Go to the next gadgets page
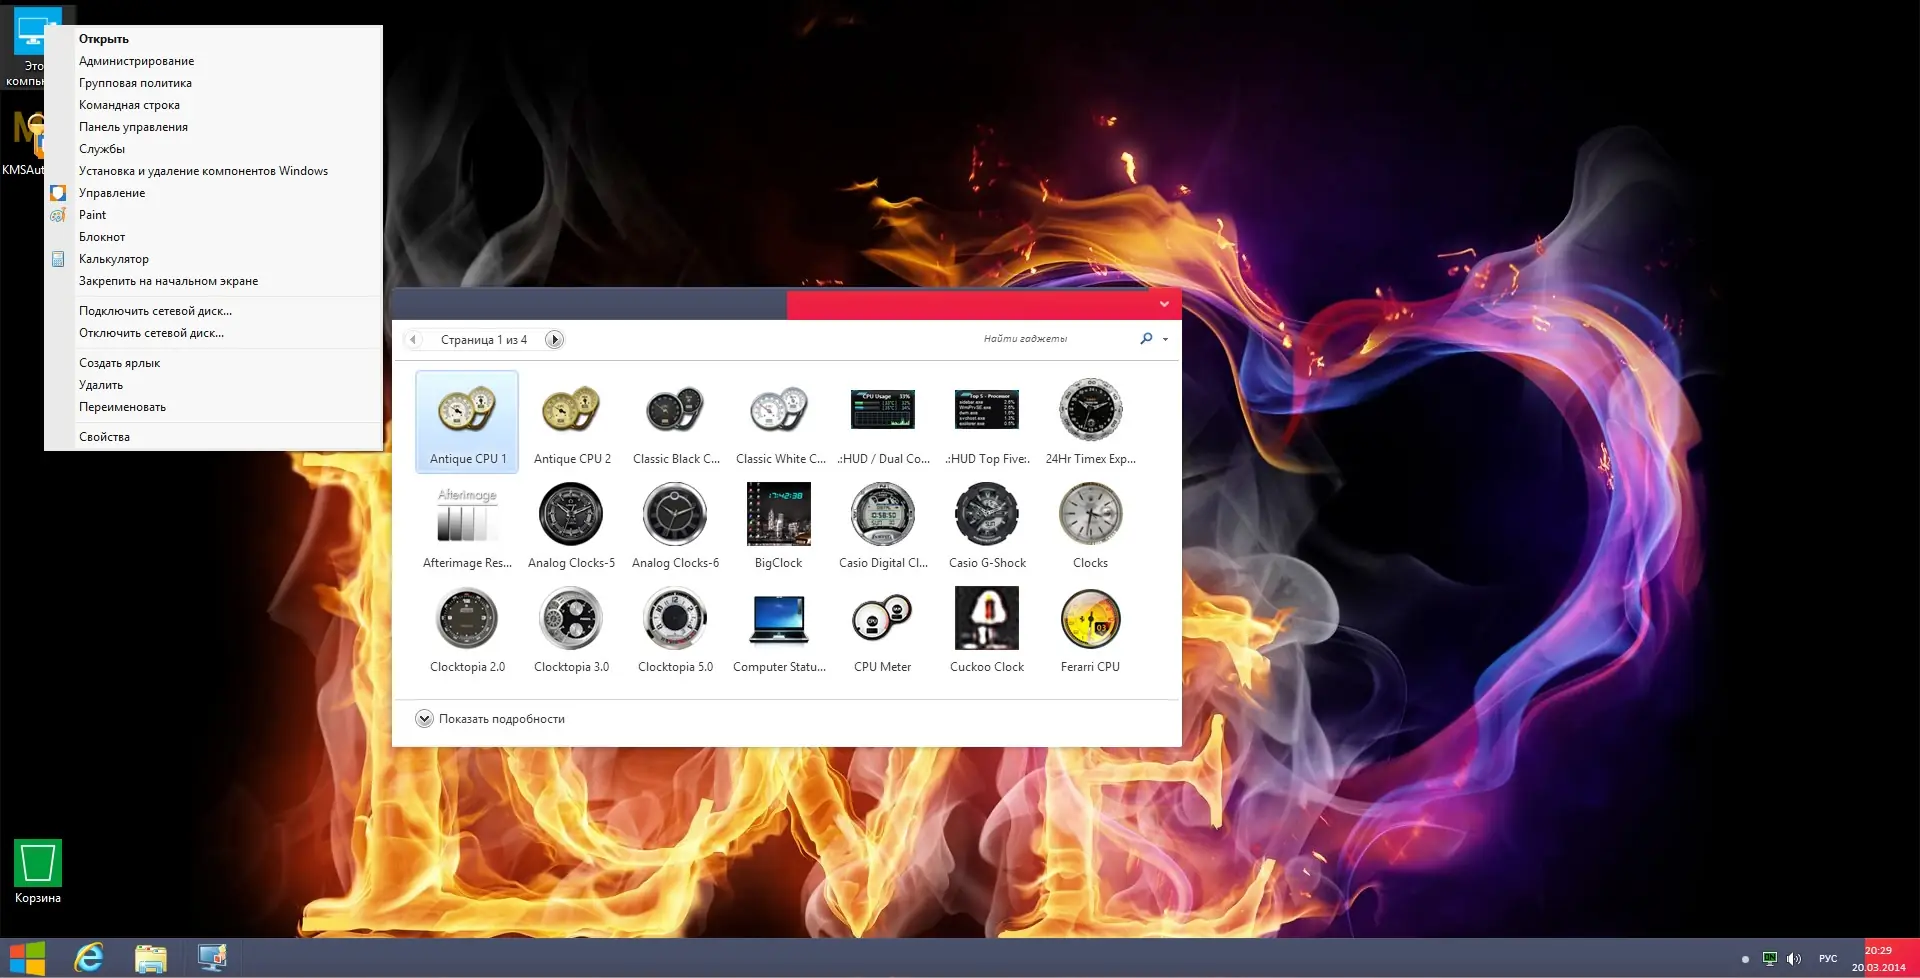Screen dimensions: 1920x978 pos(554,340)
